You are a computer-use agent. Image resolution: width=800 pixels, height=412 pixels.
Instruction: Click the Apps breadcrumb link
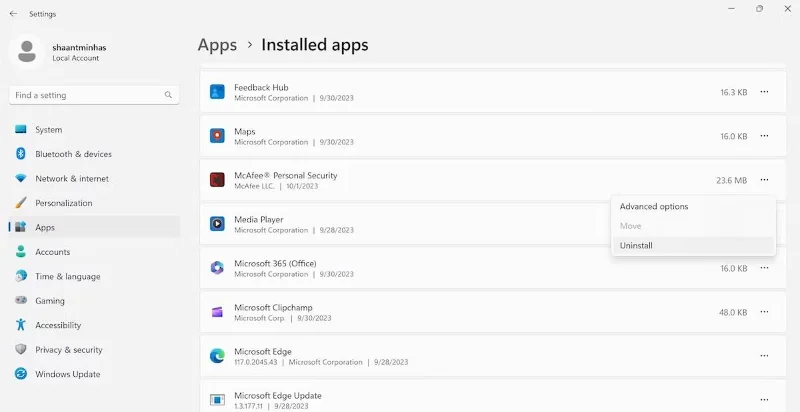point(217,45)
